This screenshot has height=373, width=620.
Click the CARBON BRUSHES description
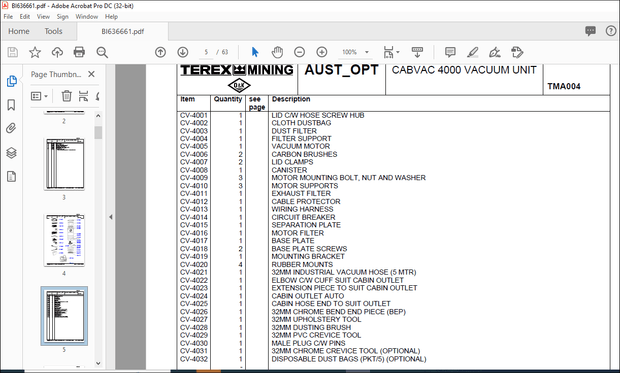pos(304,154)
